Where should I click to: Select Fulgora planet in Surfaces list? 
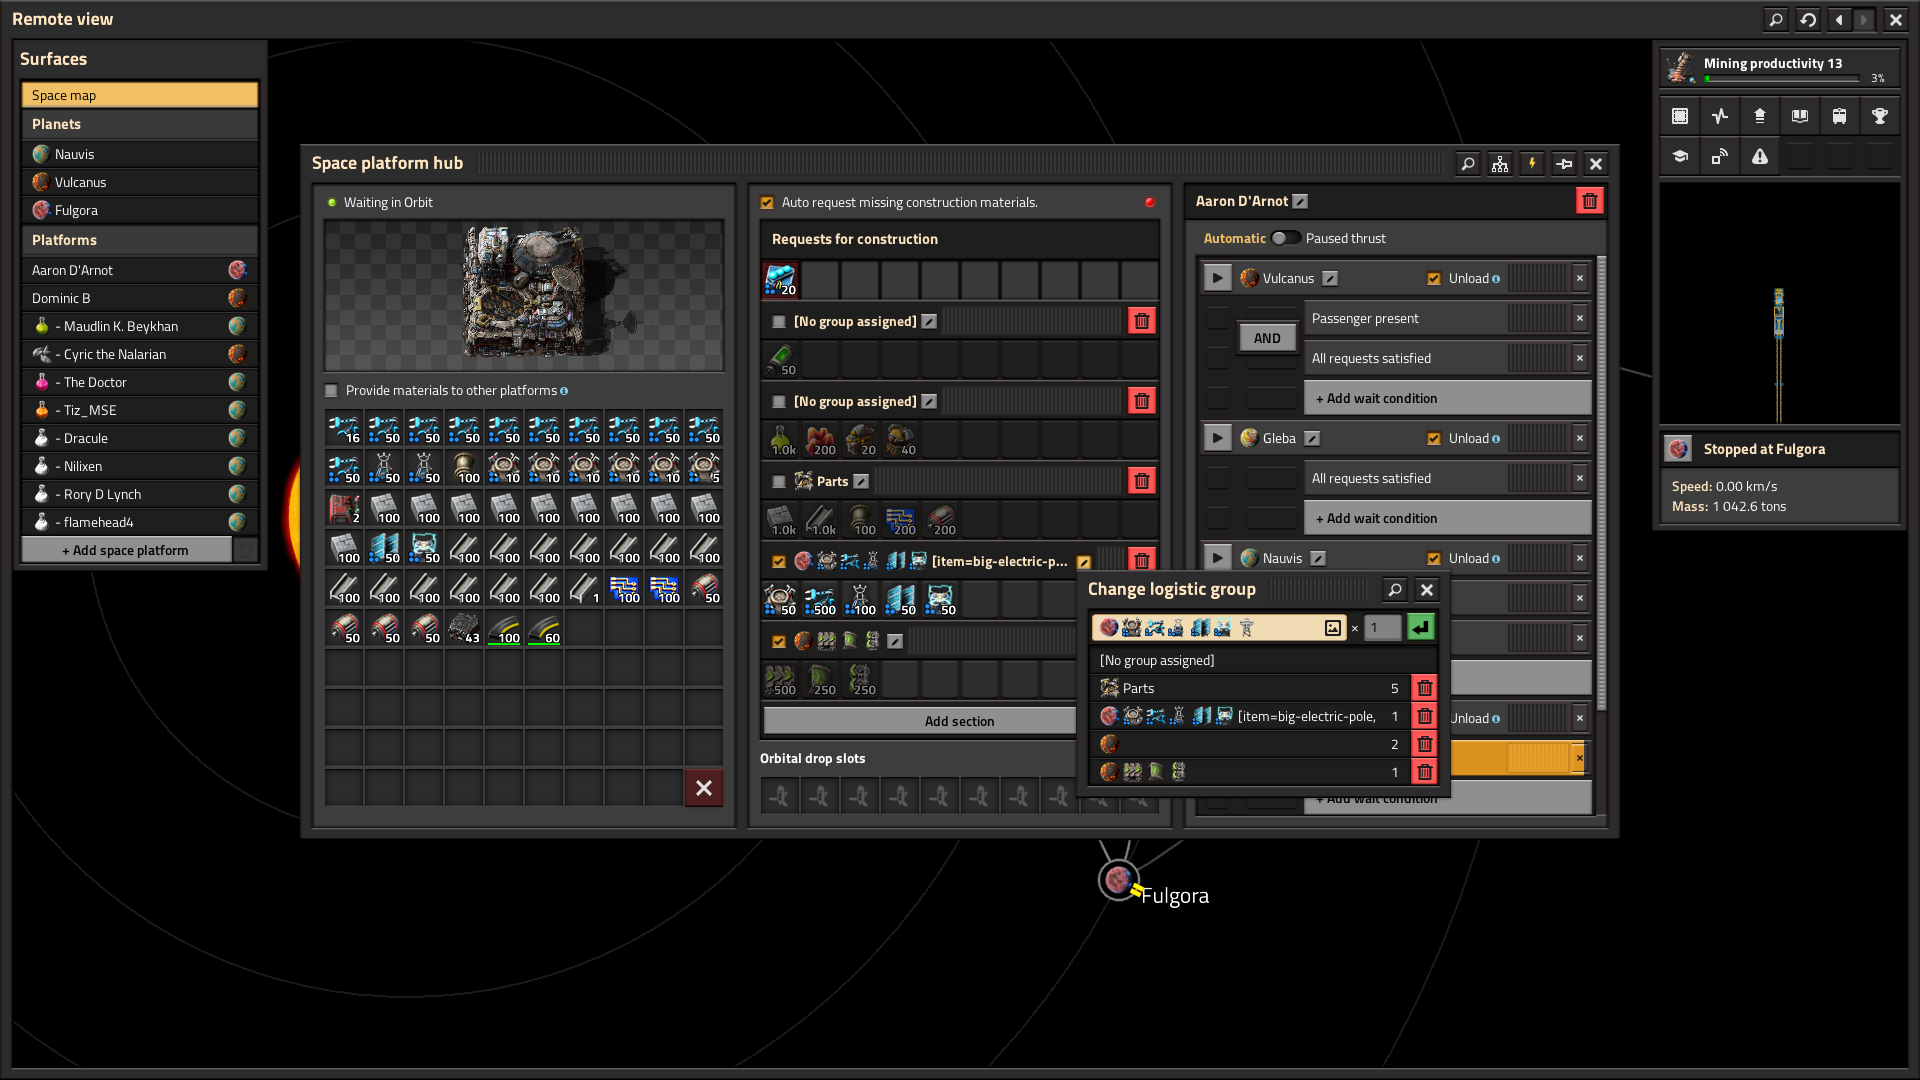pos(140,210)
